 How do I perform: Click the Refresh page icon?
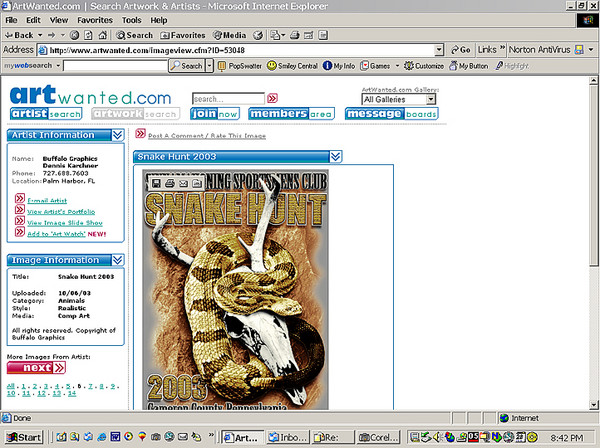point(88,35)
